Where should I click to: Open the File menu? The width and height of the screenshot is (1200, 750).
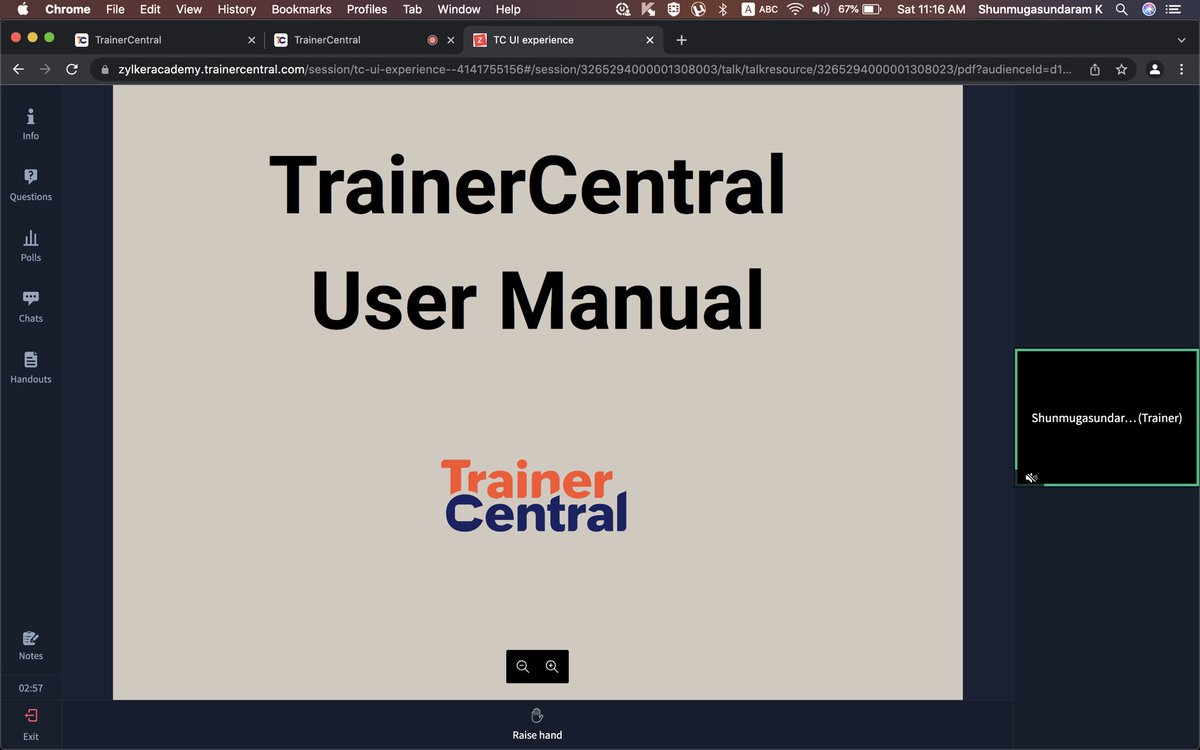click(115, 9)
